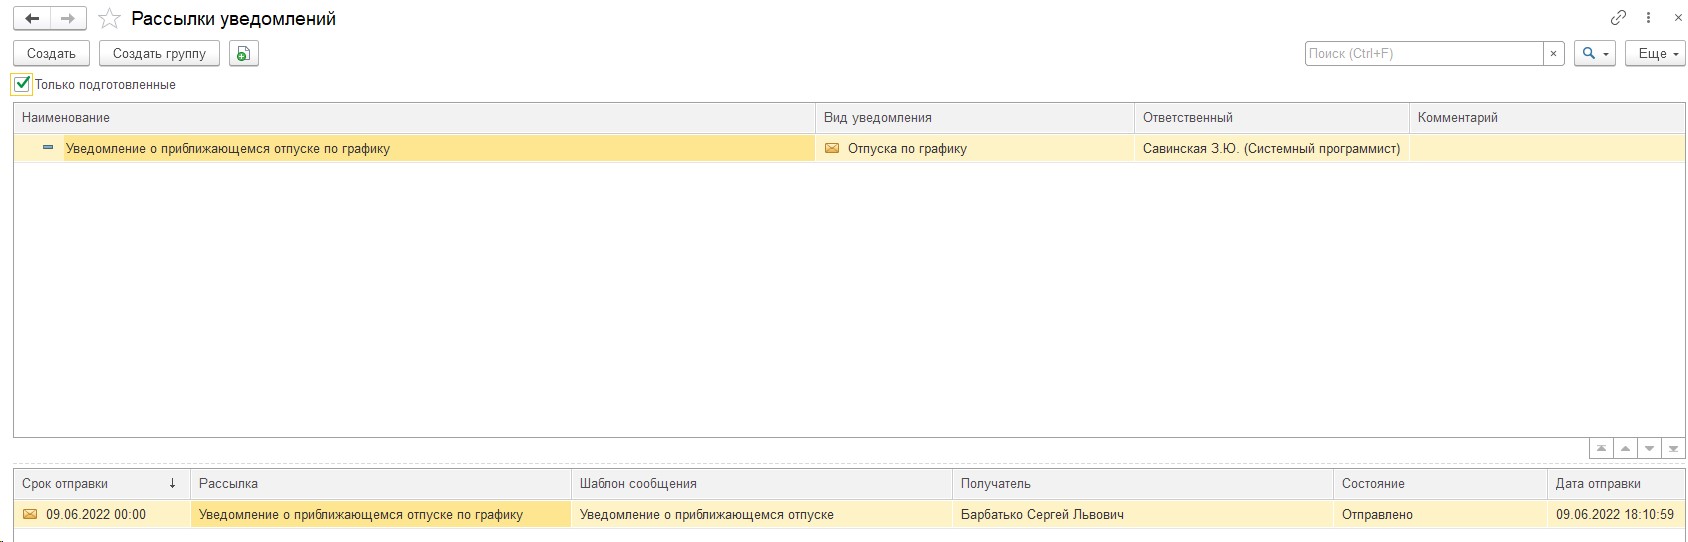Viewport: 1688px width, 542px height.
Task: Click the sort arrow in Срок отправки header
Action: (x=173, y=483)
